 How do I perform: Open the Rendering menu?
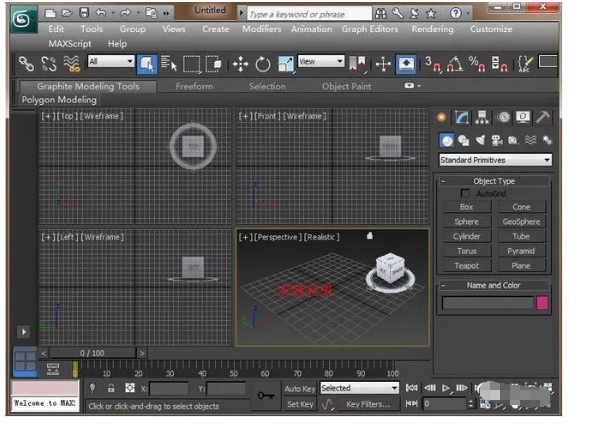tap(432, 29)
